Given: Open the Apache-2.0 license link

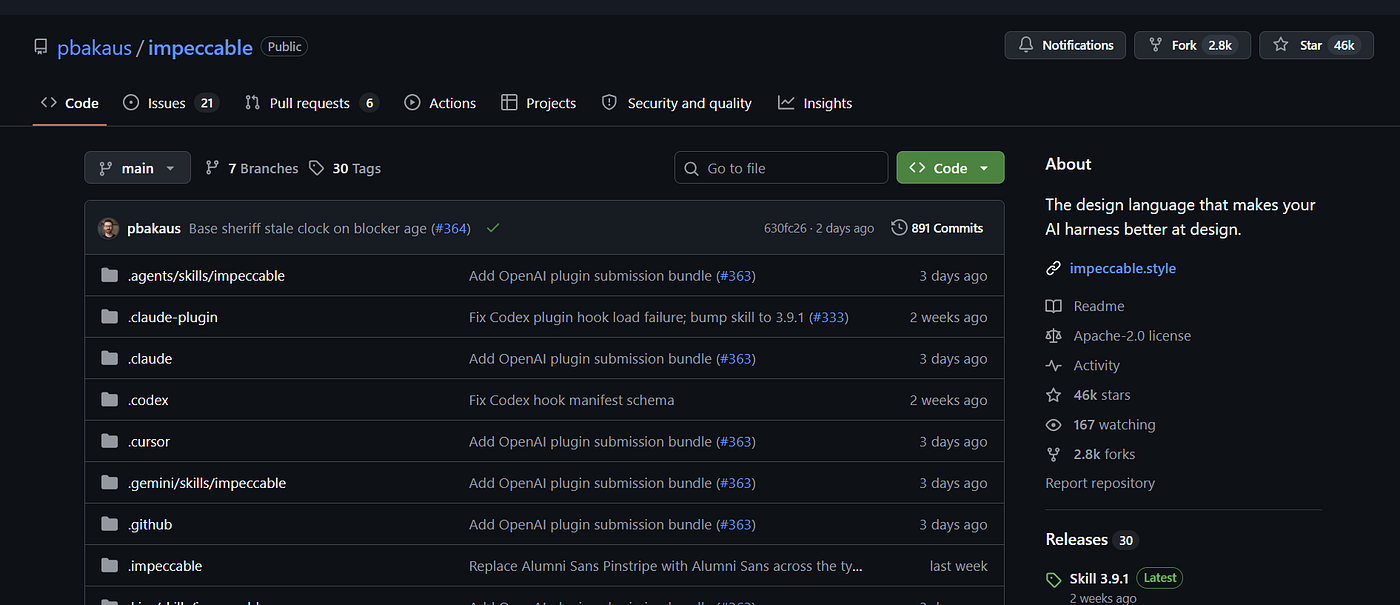Looking at the screenshot, I should click(1132, 336).
